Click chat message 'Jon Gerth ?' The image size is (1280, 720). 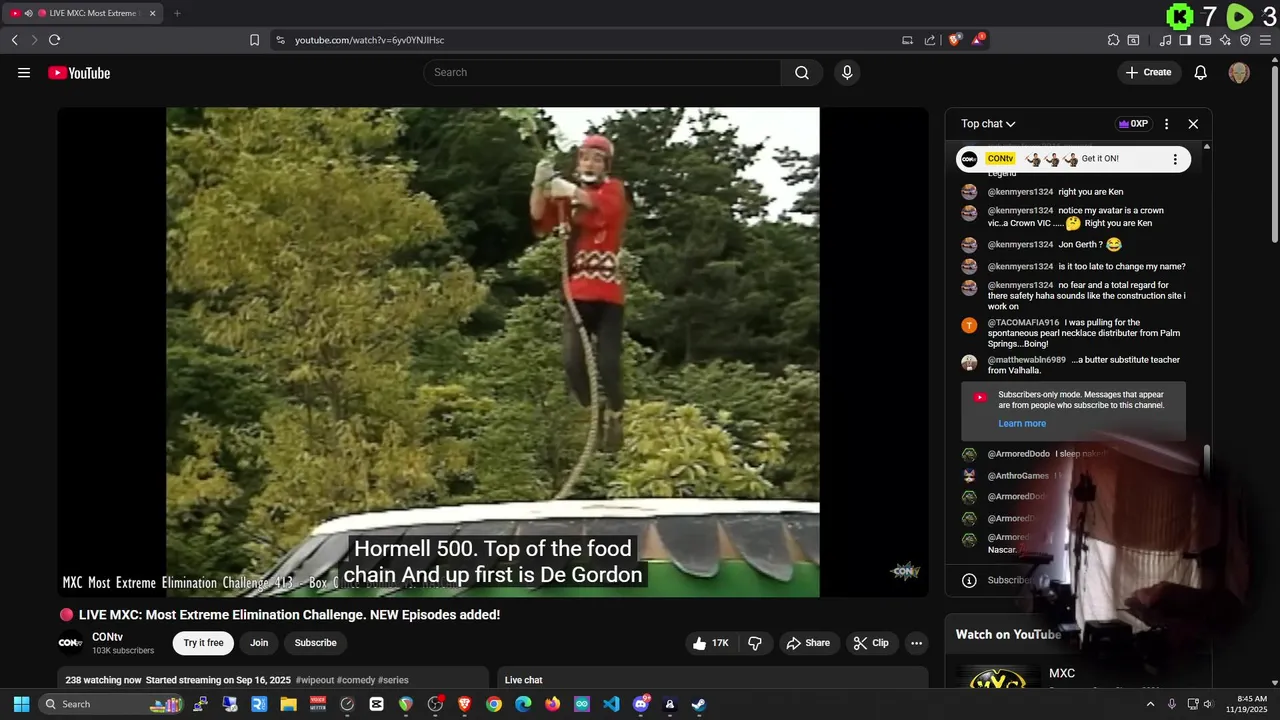(1081, 245)
